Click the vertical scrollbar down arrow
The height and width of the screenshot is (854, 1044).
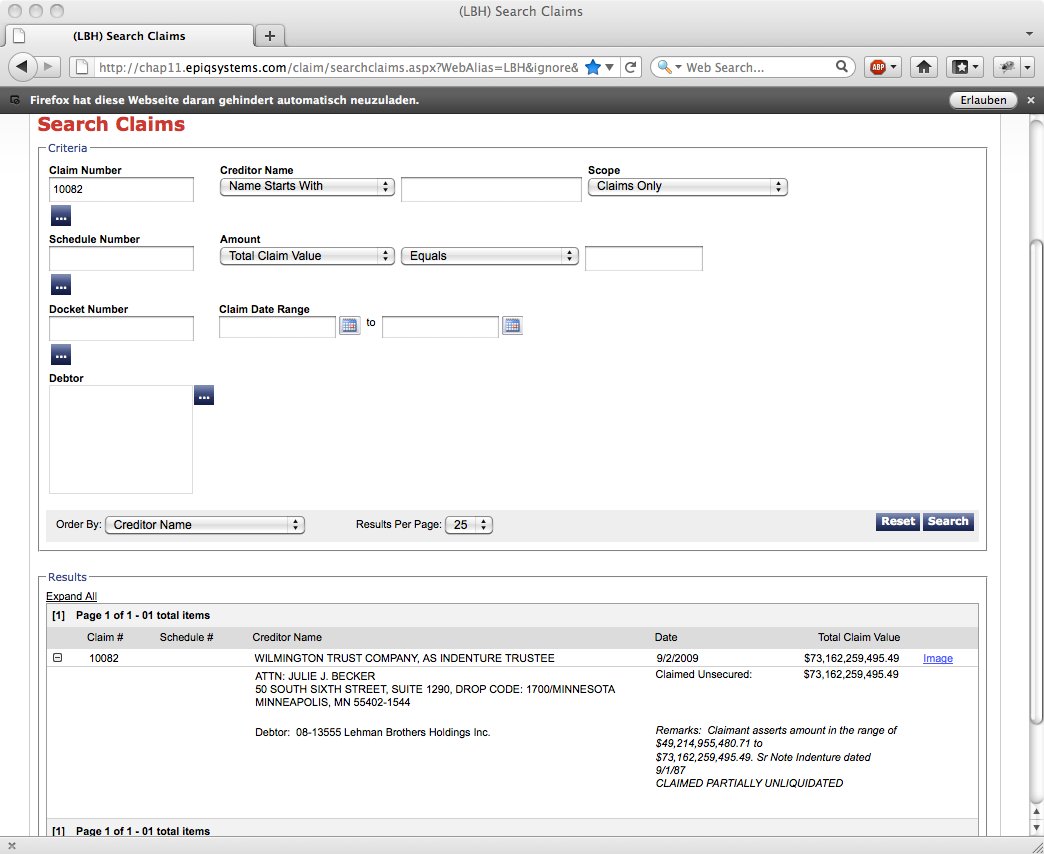(x=1036, y=828)
